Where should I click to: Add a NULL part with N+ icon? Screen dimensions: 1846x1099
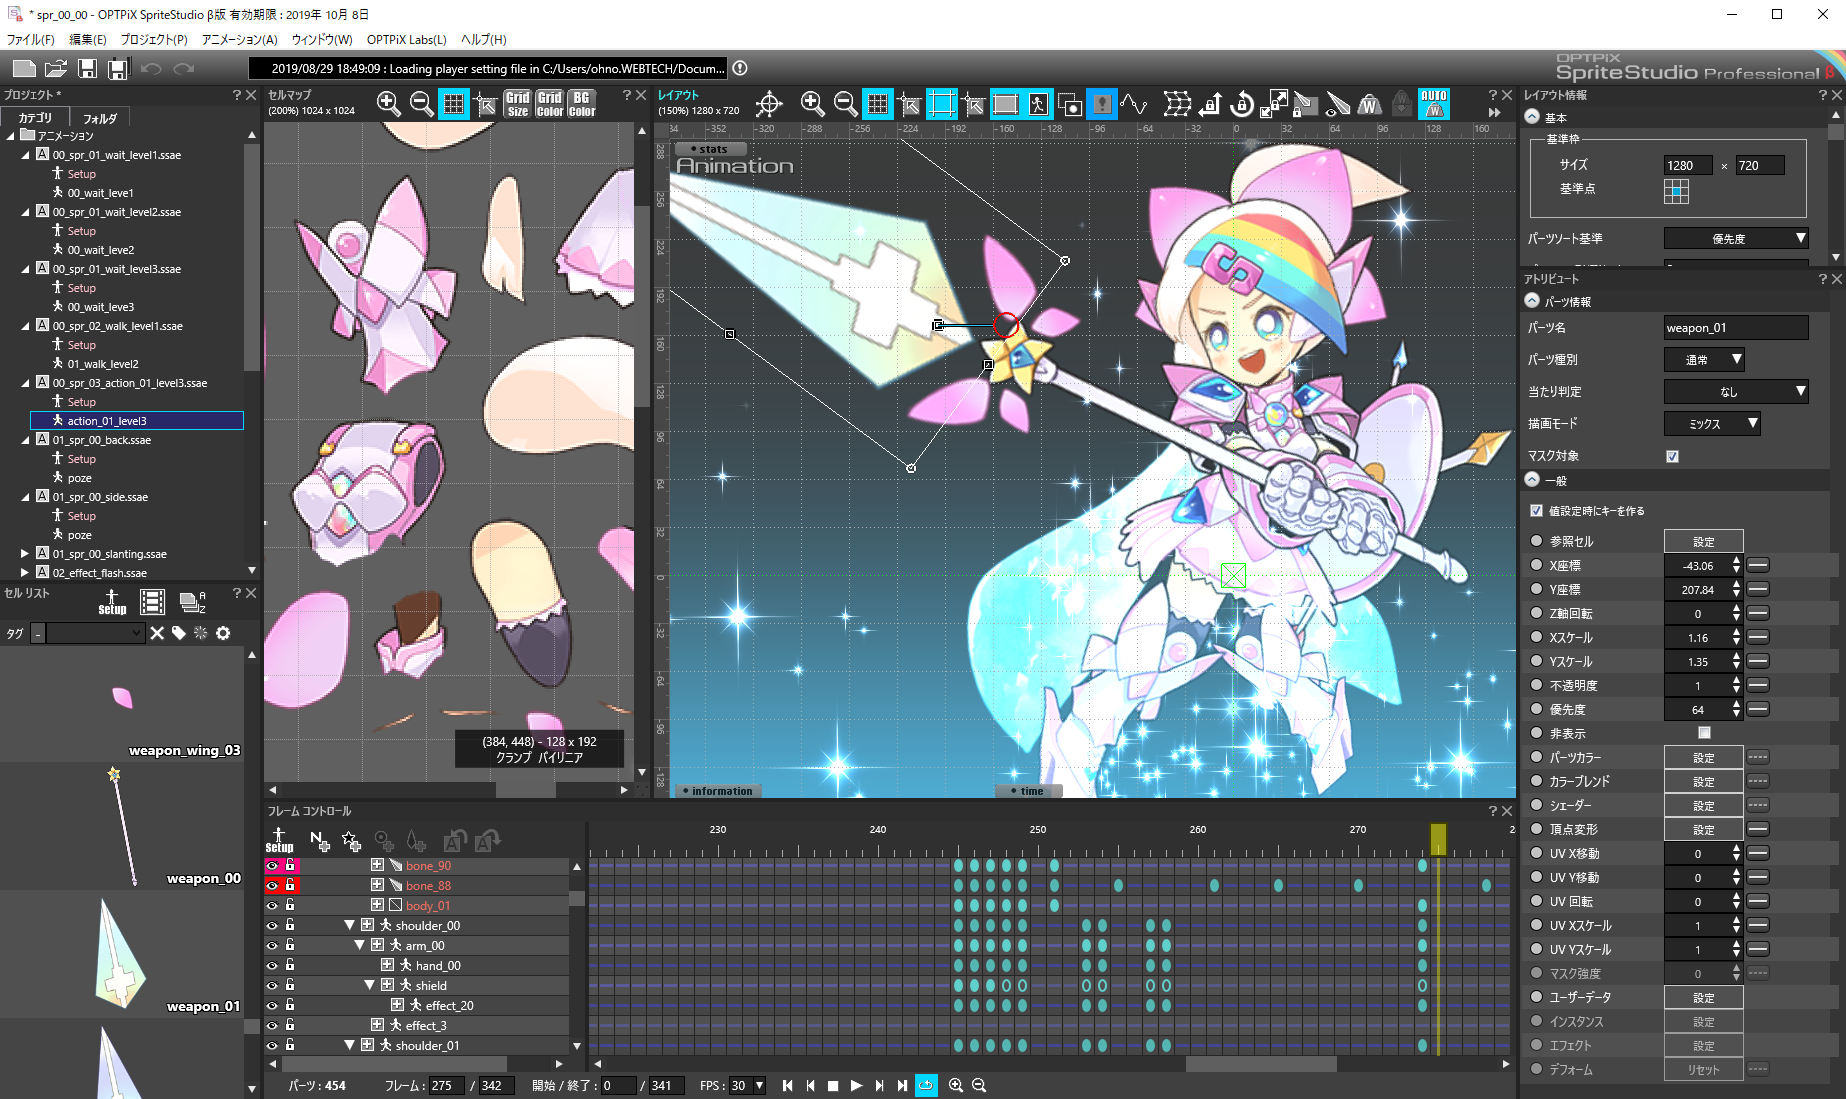pyautogui.click(x=320, y=841)
